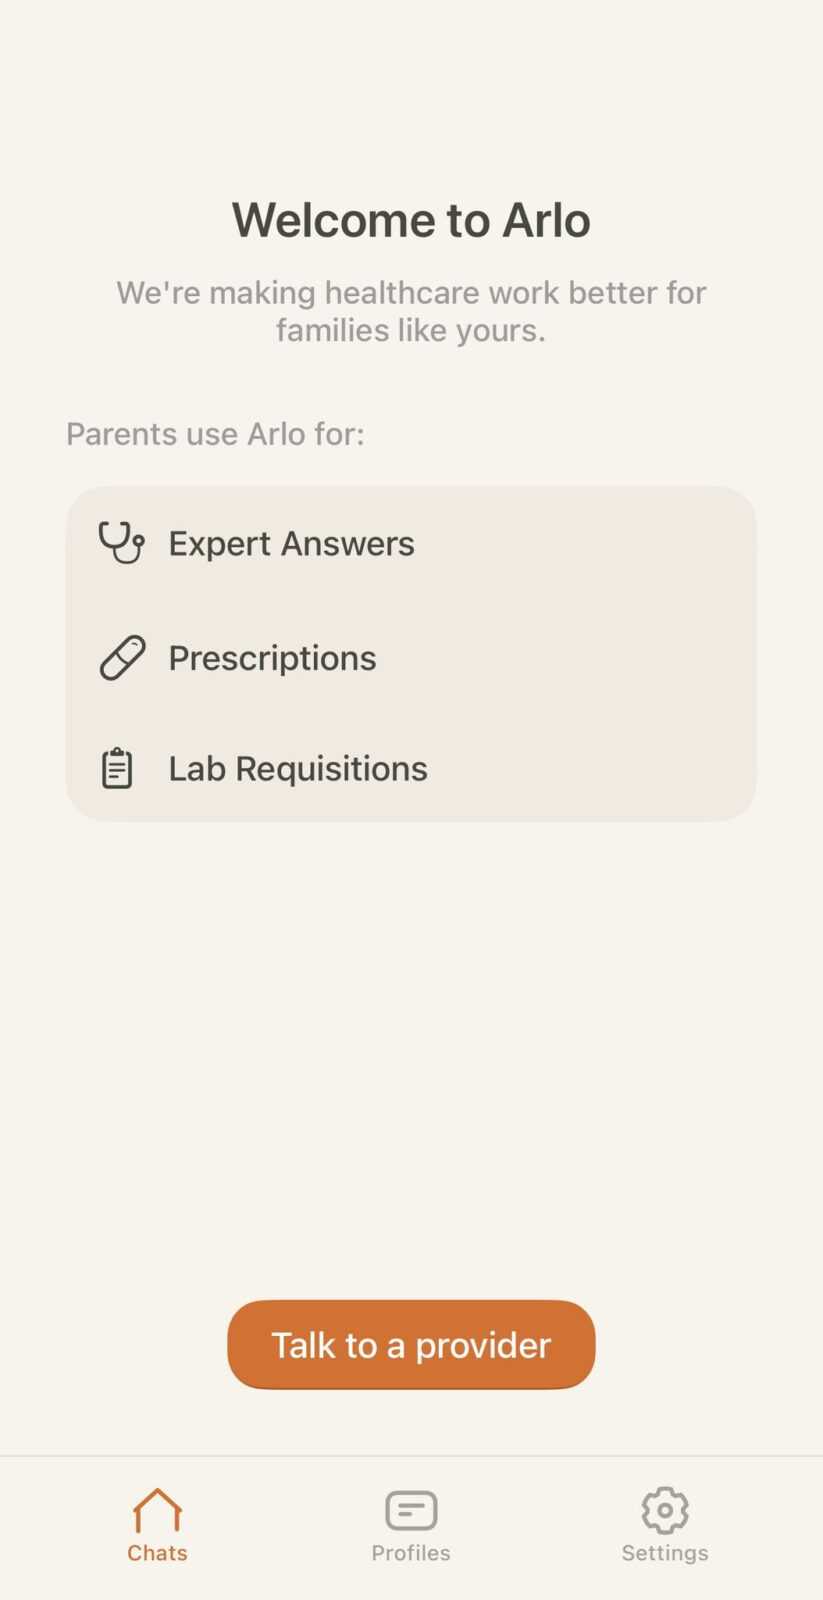
Task: Tap the stethoscope icon beside Expert Answers
Action: [121, 543]
